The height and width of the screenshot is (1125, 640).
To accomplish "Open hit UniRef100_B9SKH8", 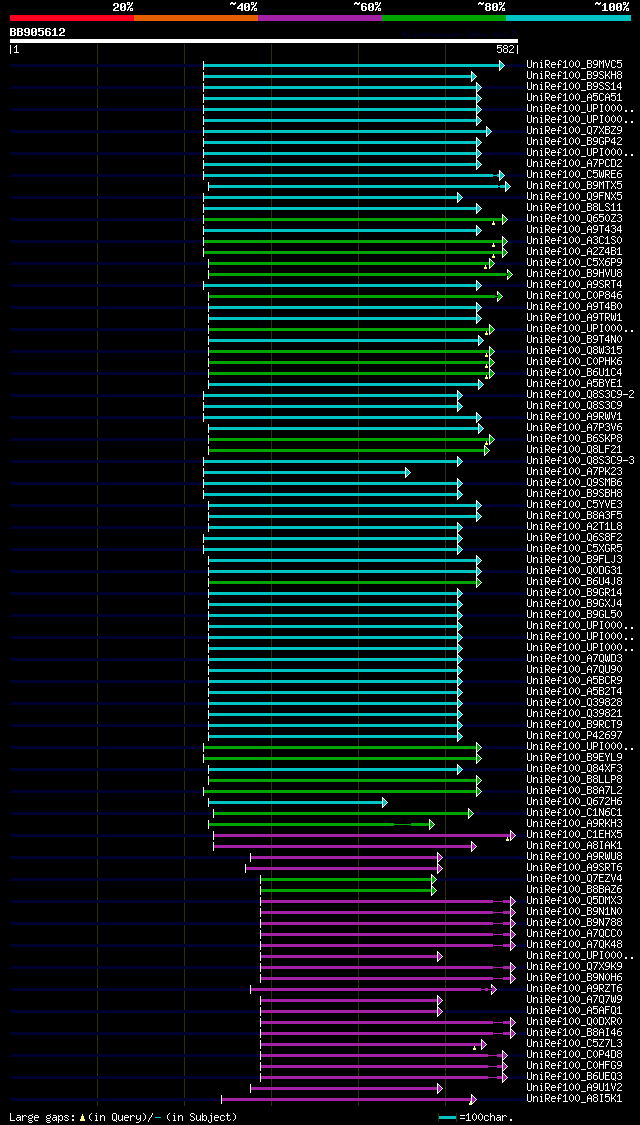I will coord(574,75).
